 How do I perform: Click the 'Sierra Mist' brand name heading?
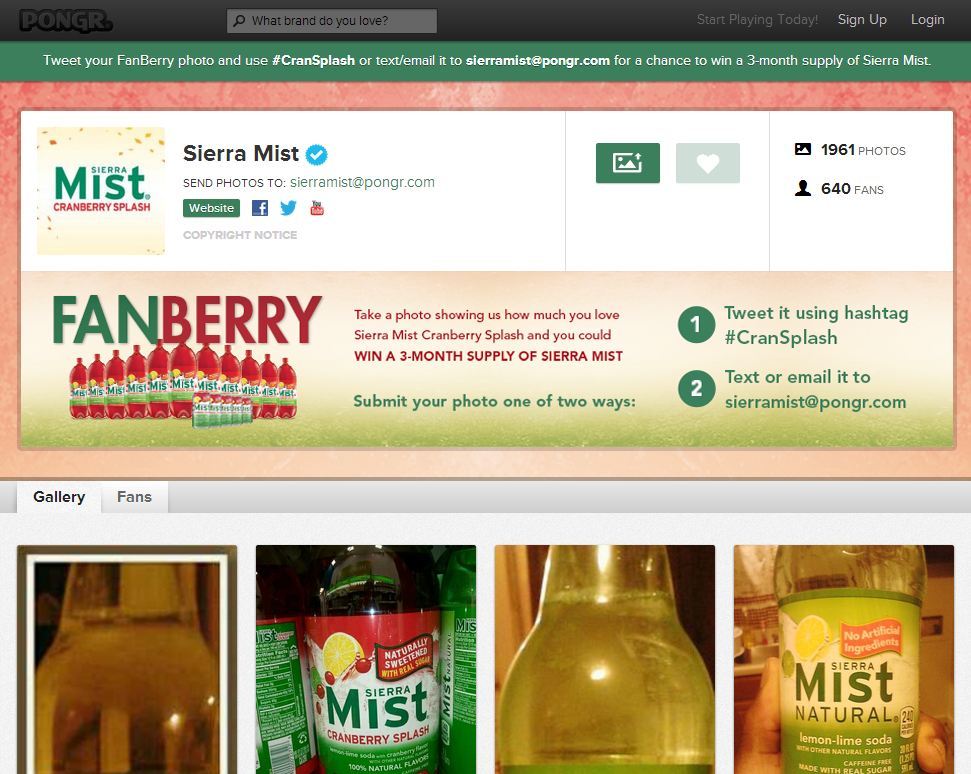coord(241,154)
